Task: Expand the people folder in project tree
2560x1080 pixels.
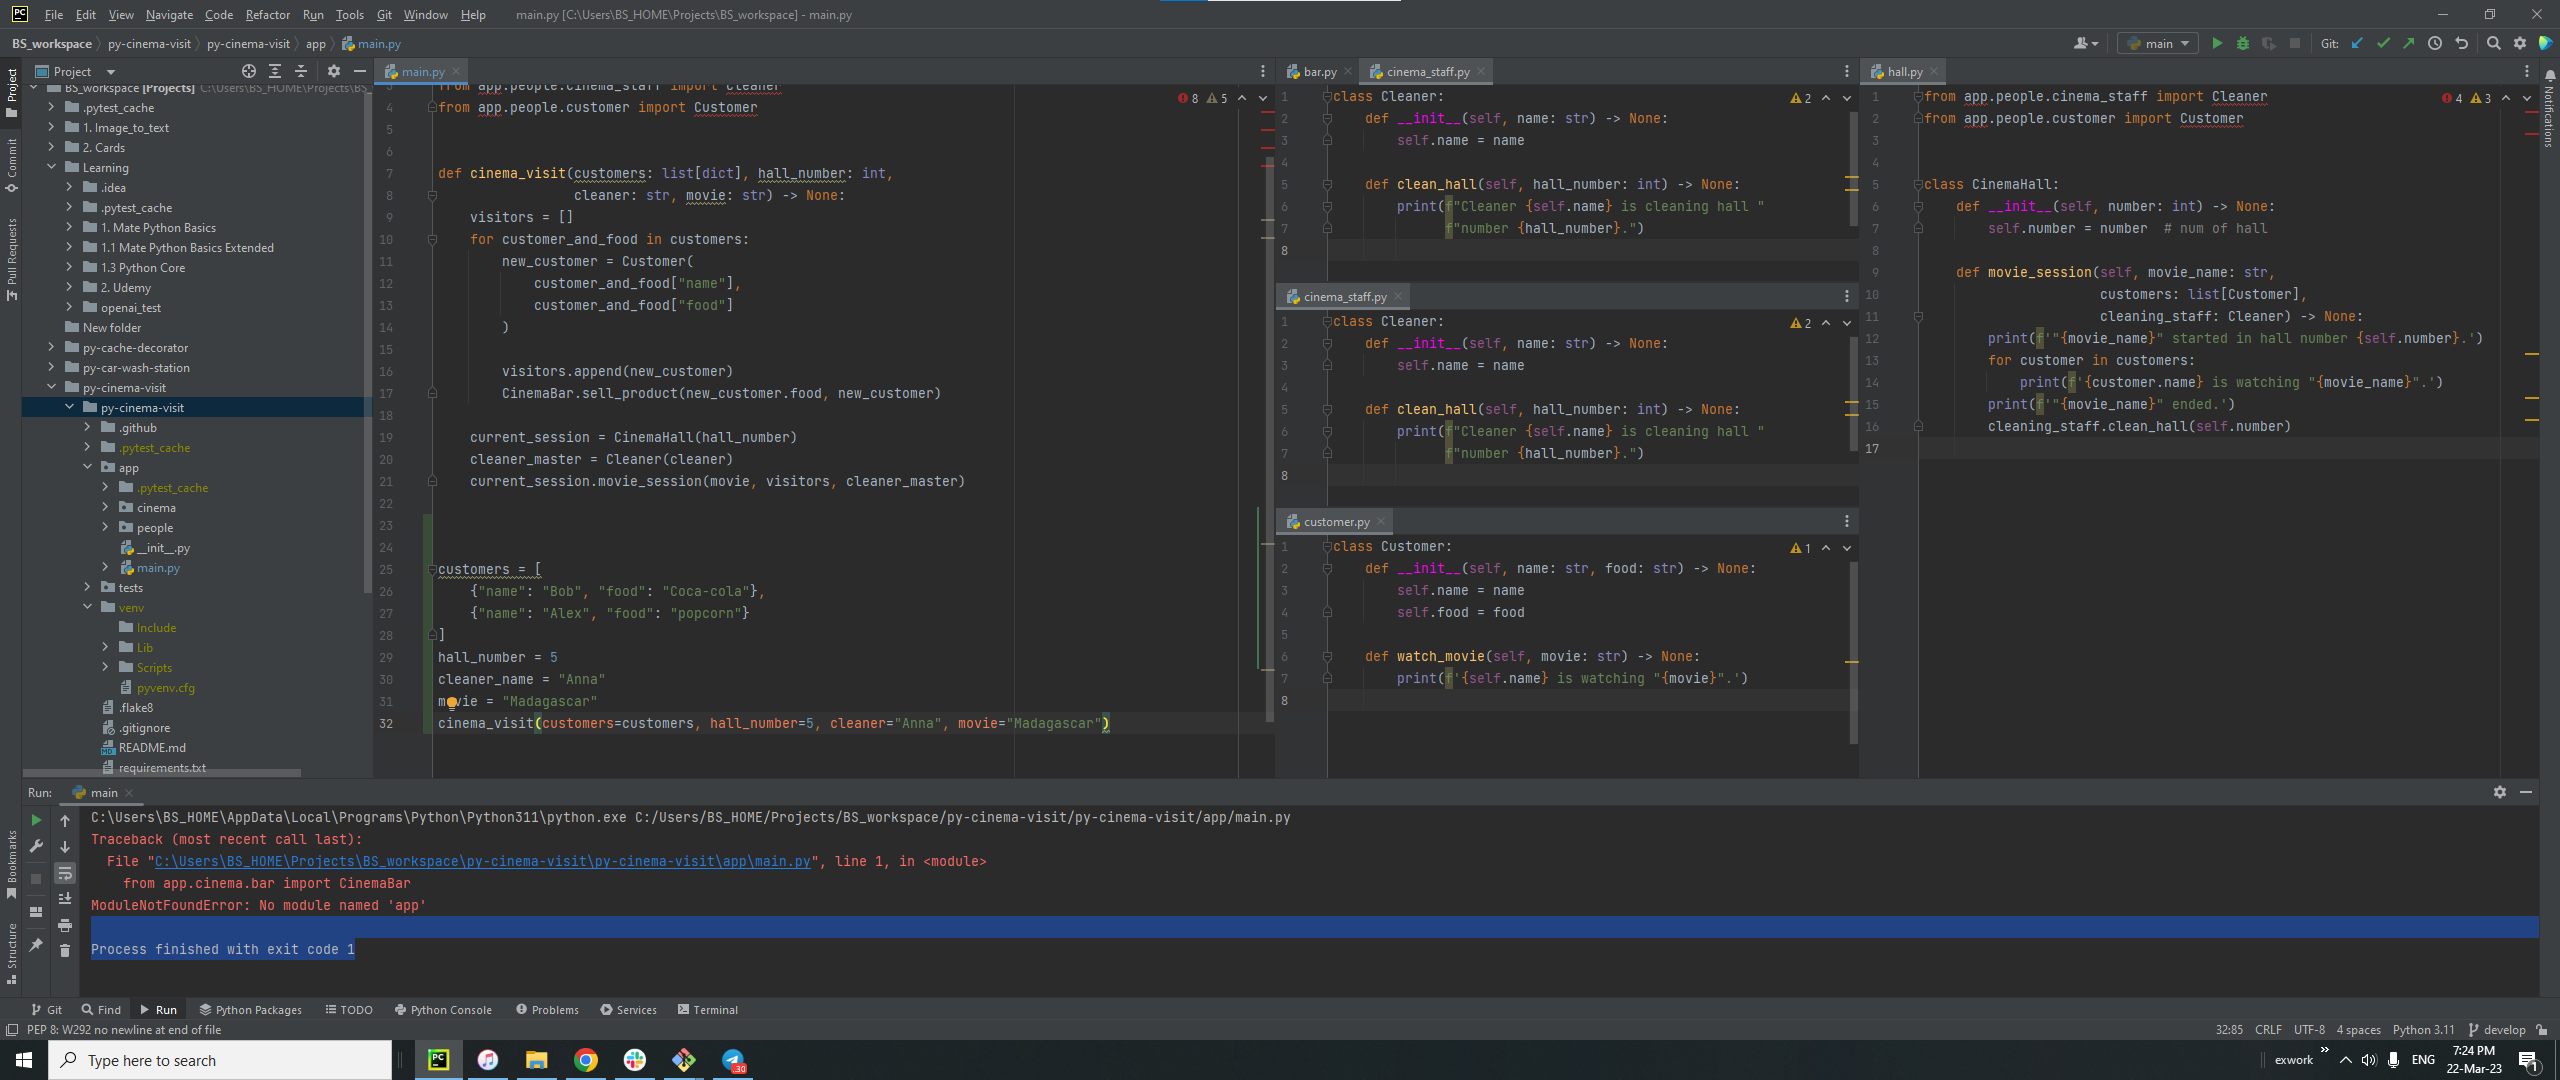Action: [105, 527]
